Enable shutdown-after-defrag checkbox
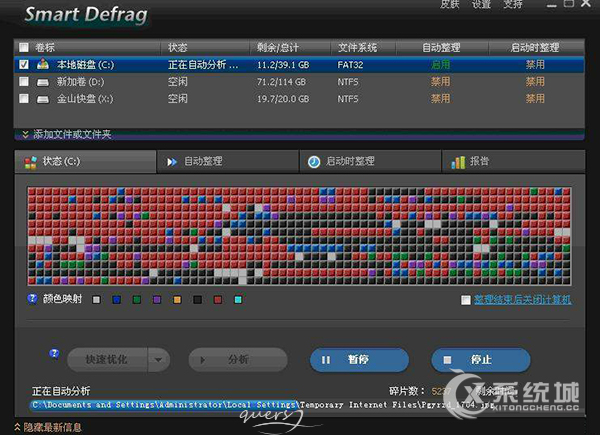The width and height of the screenshot is (600, 435). [x=466, y=300]
